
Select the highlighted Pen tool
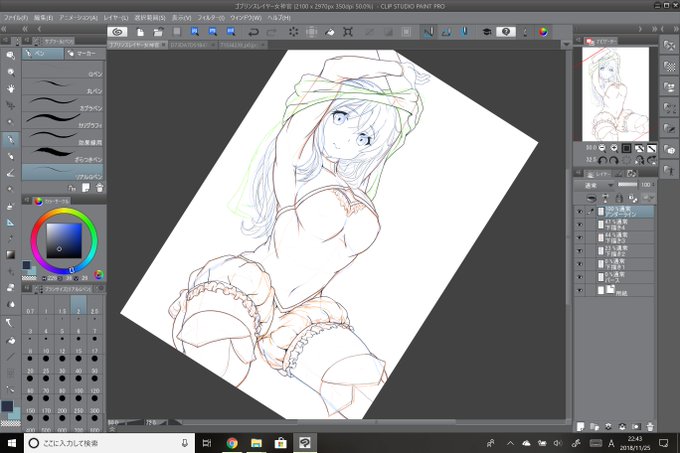pyautogui.click(x=10, y=139)
